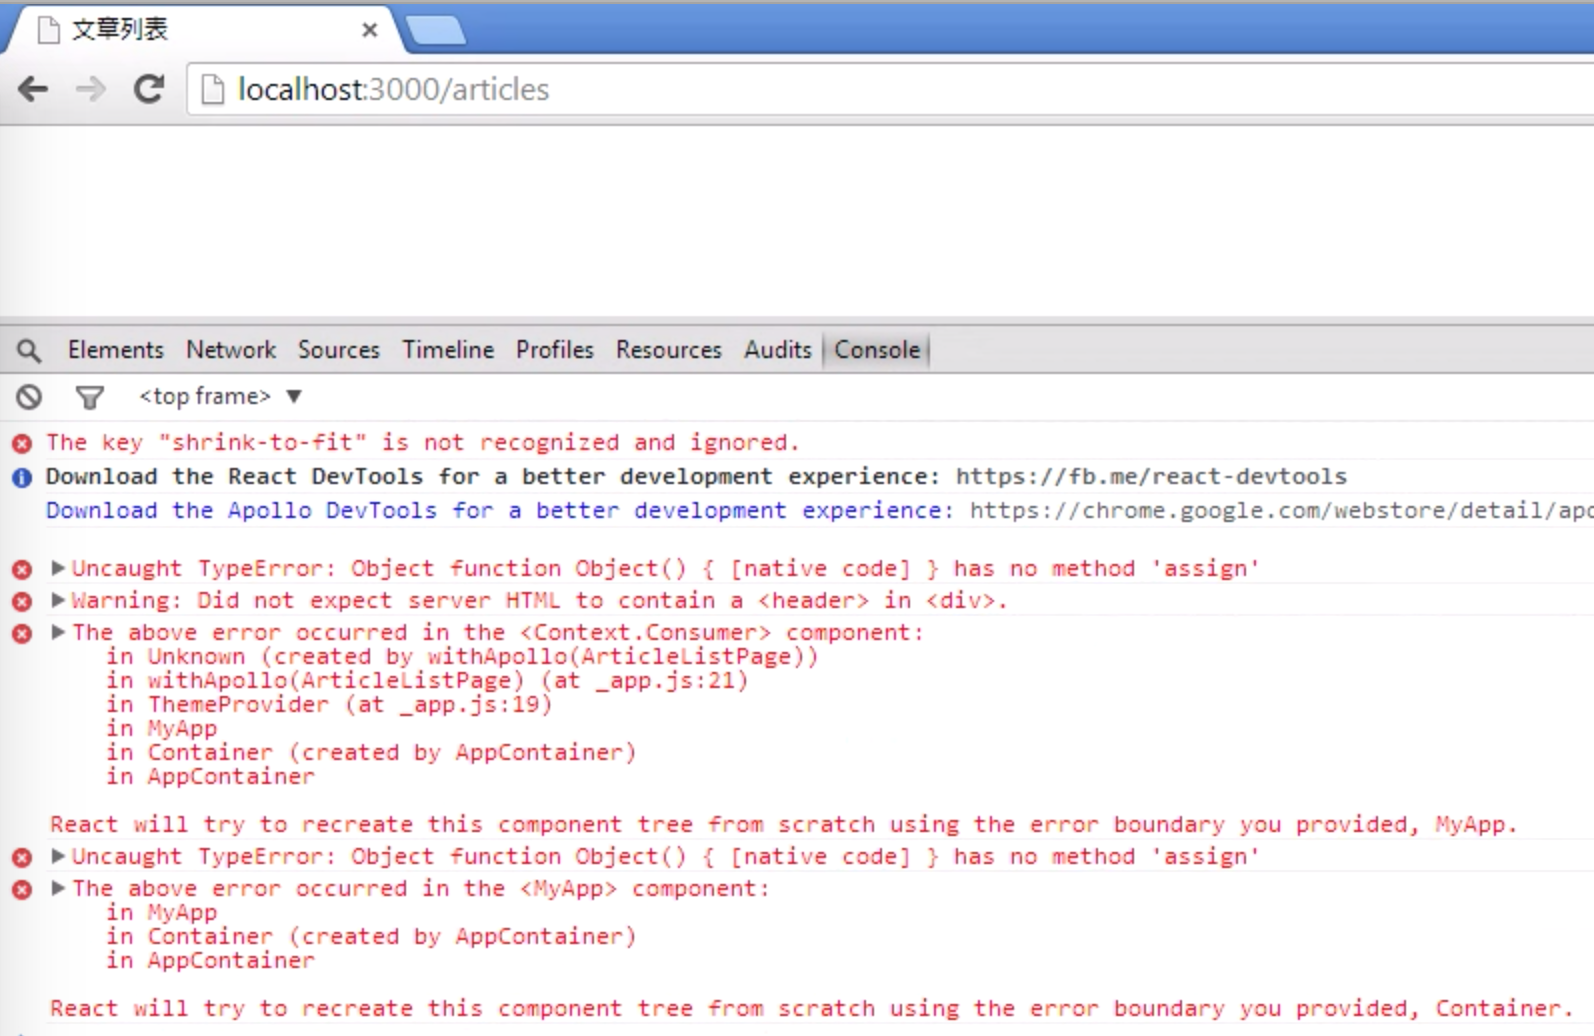The height and width of the screenshot is (1036, 1594).
Task: Click the line ending "you provided, Container."
Action: click(812, 1008)
